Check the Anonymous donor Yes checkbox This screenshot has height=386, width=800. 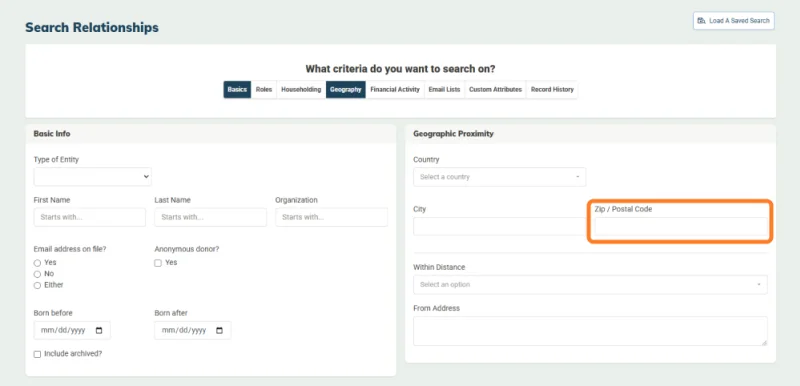(158, 263)
